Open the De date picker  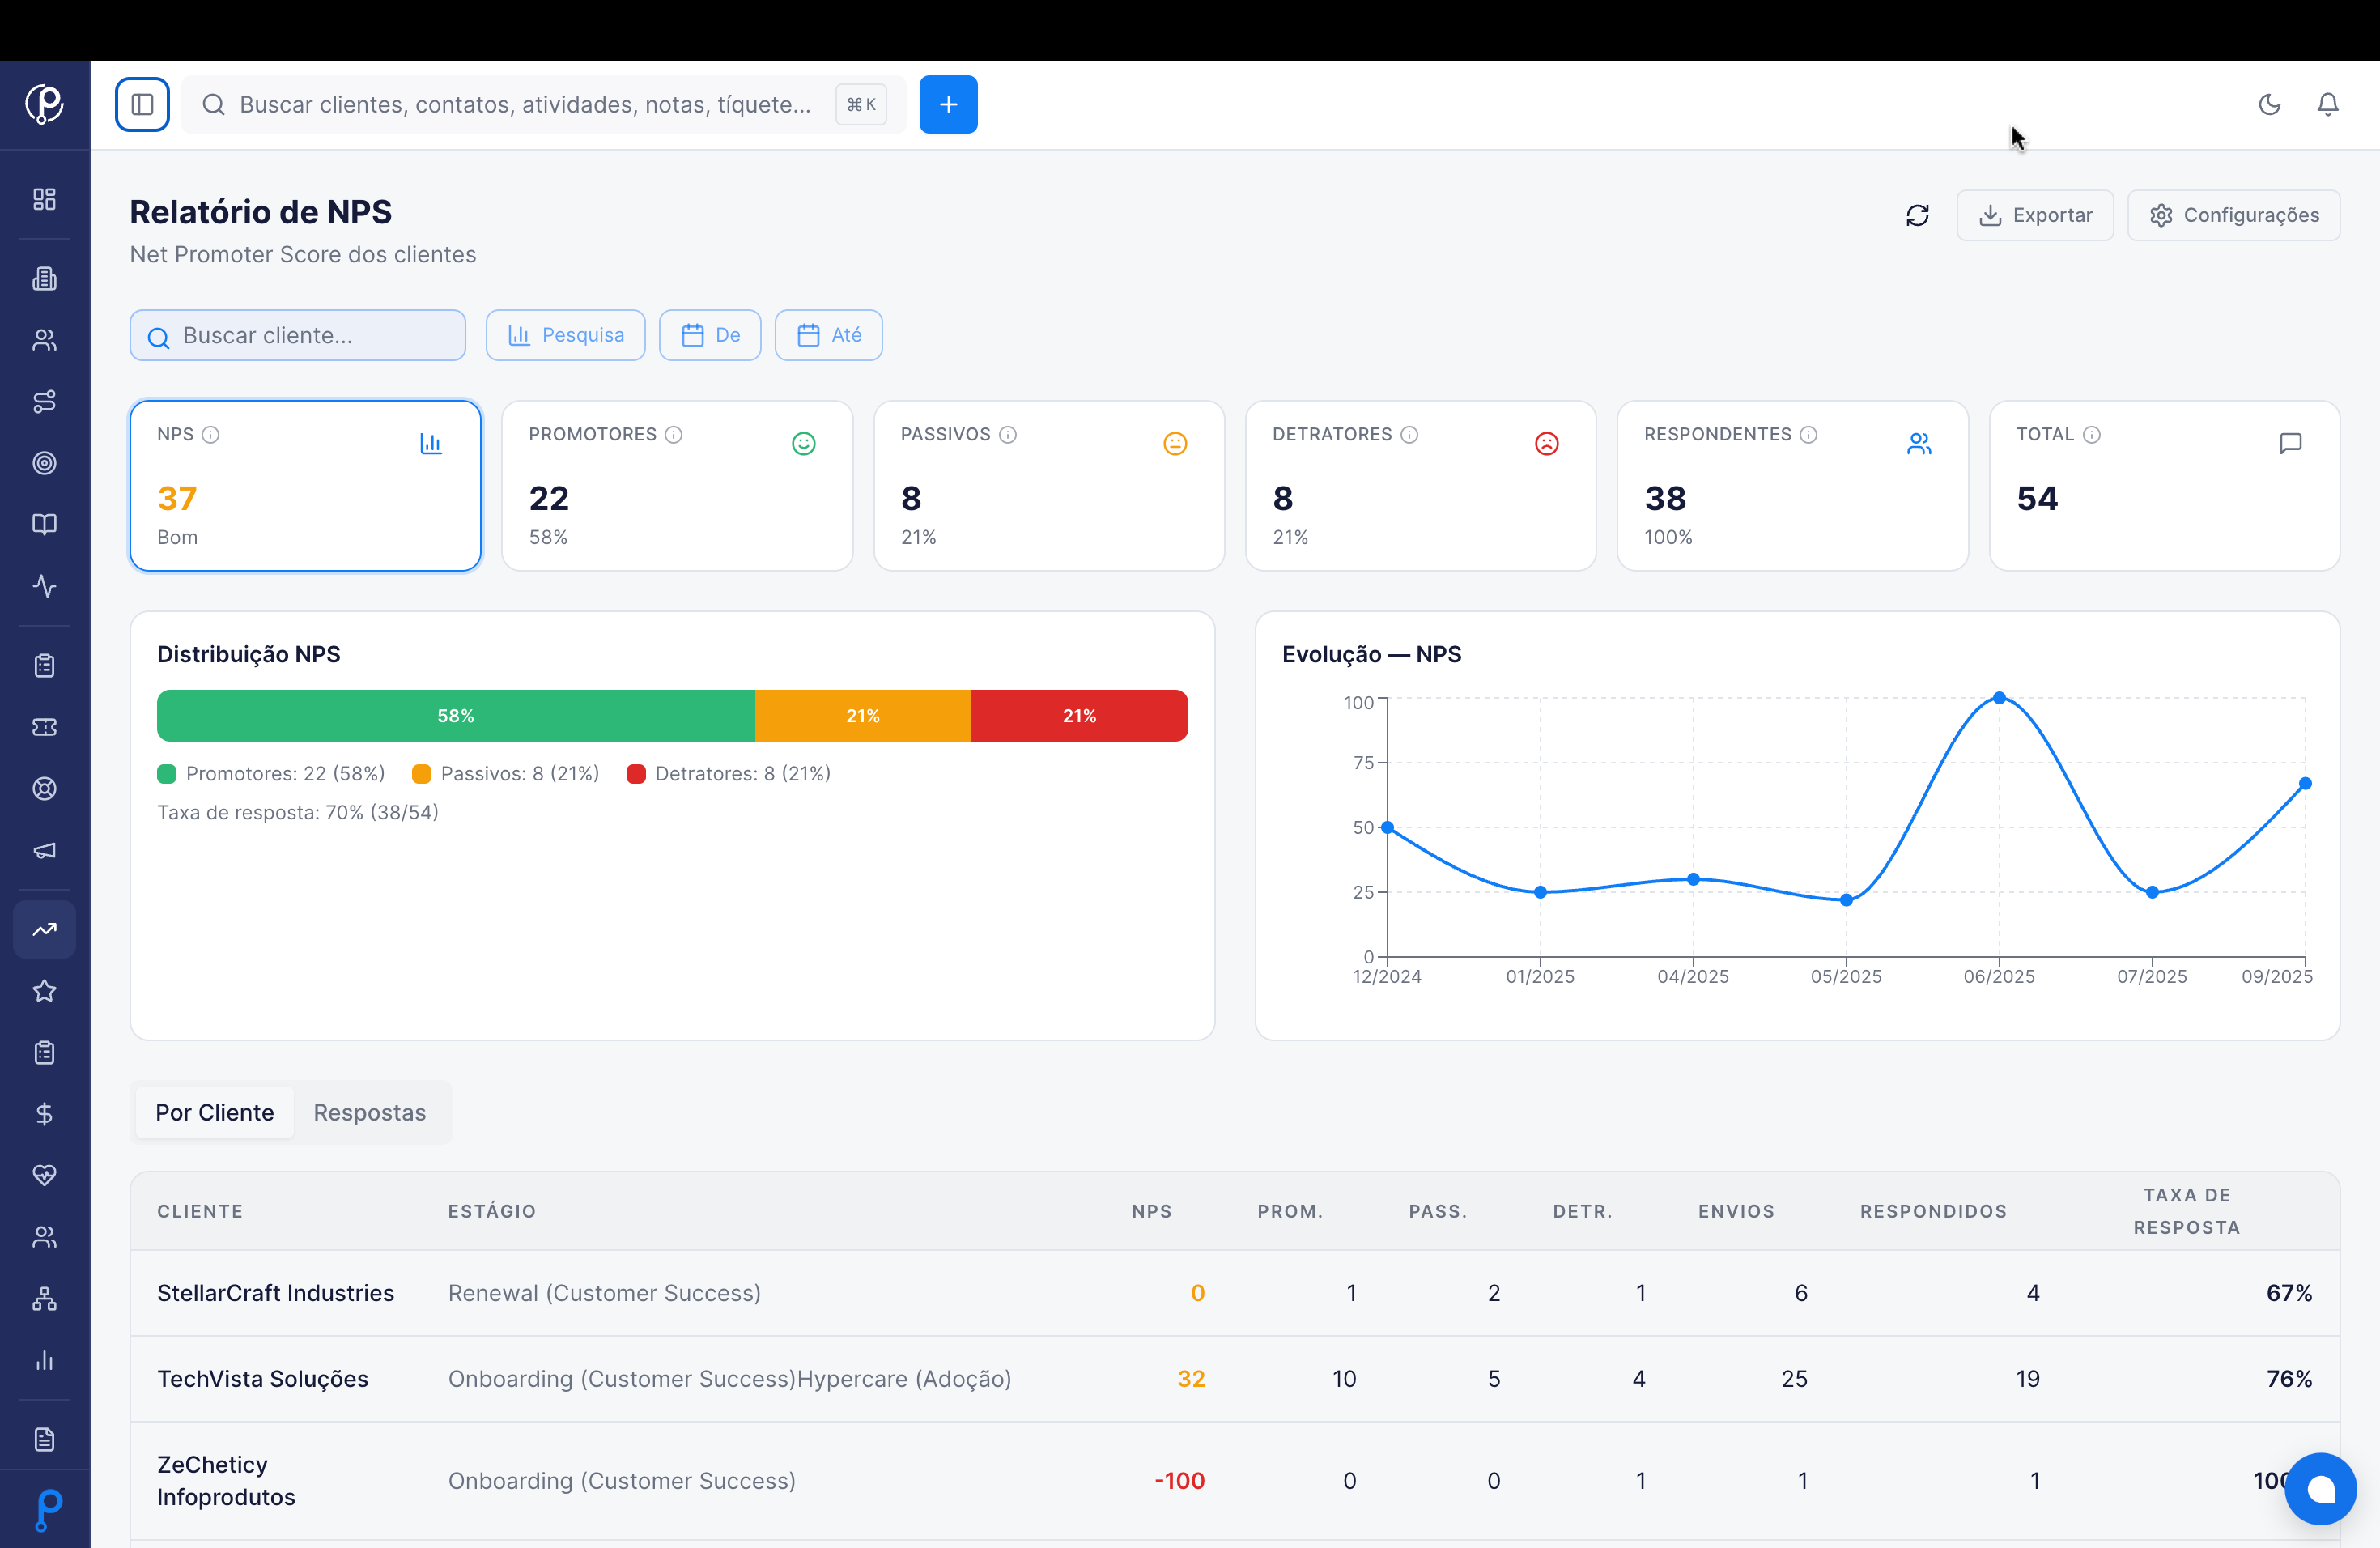pyautogui.click(x=709, y=335)
